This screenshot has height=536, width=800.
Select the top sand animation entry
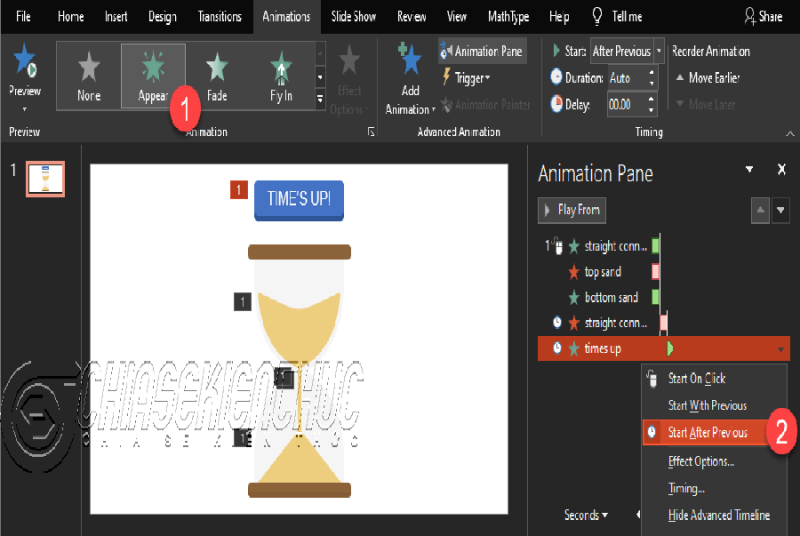601,272
